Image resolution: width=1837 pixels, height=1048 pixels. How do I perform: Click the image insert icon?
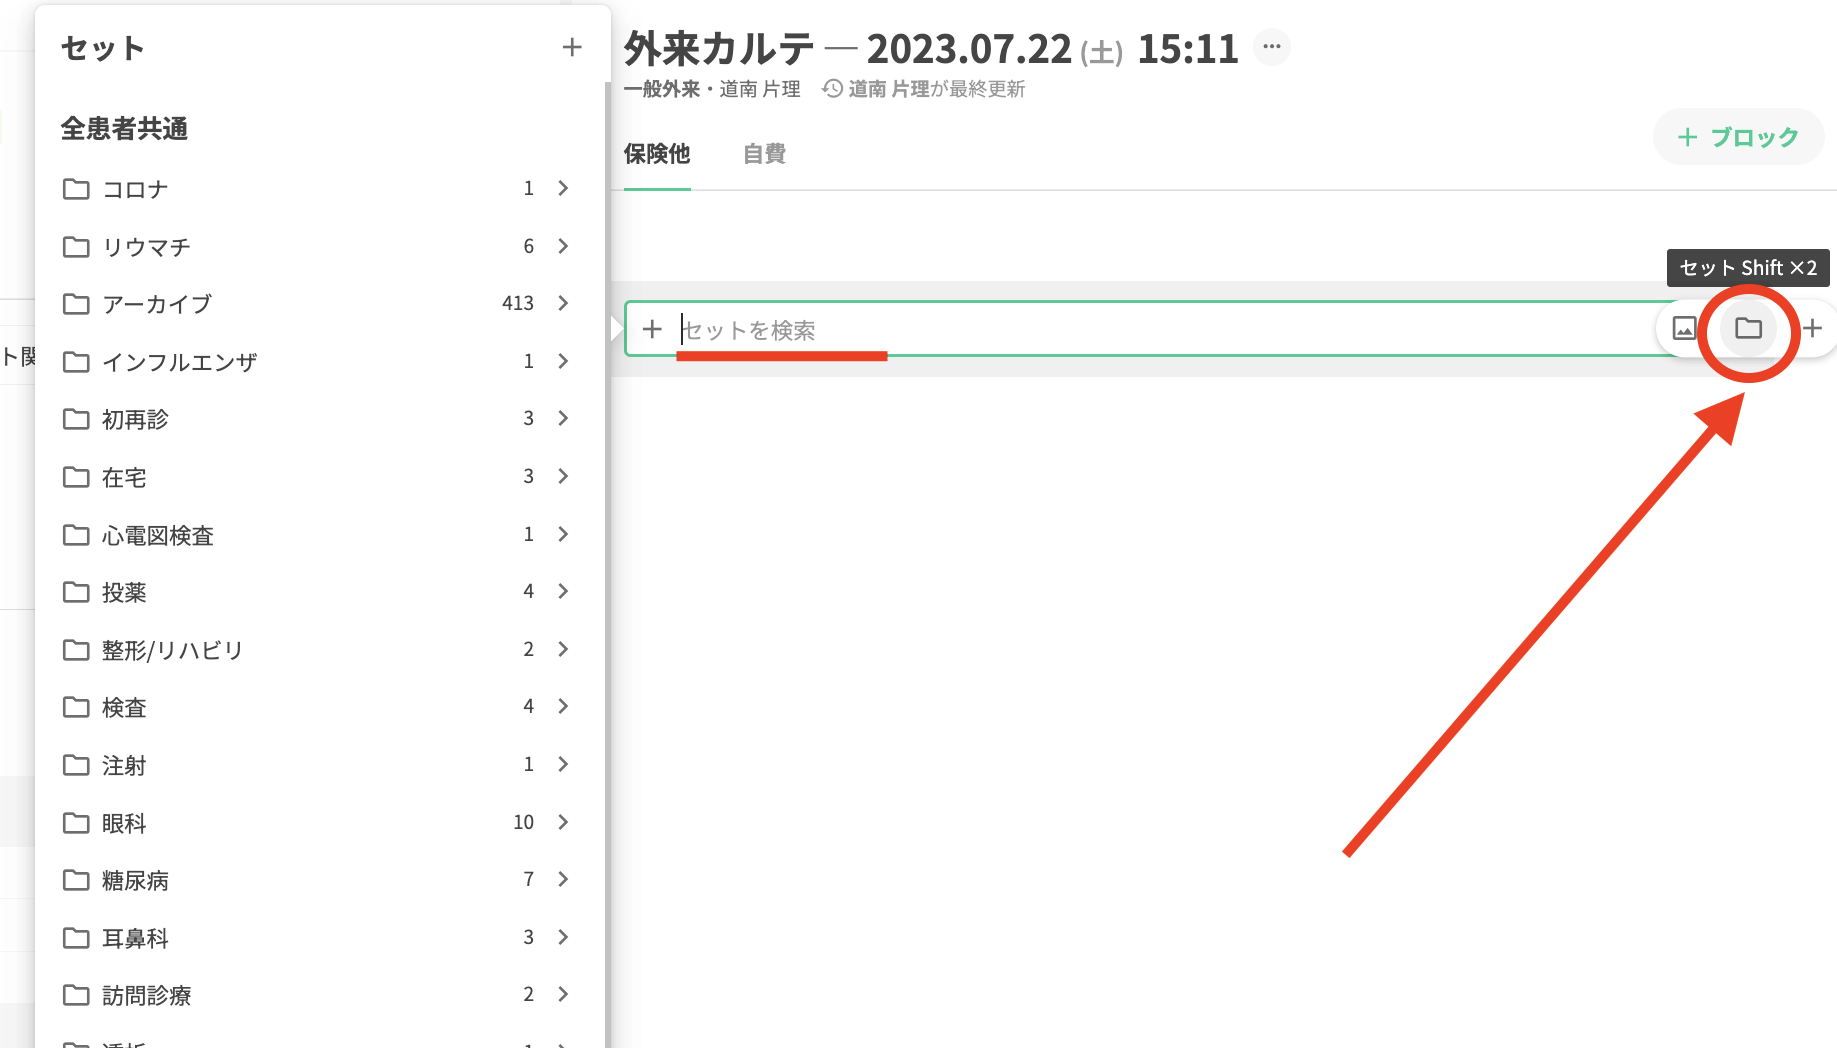(x=1684, y=328)
